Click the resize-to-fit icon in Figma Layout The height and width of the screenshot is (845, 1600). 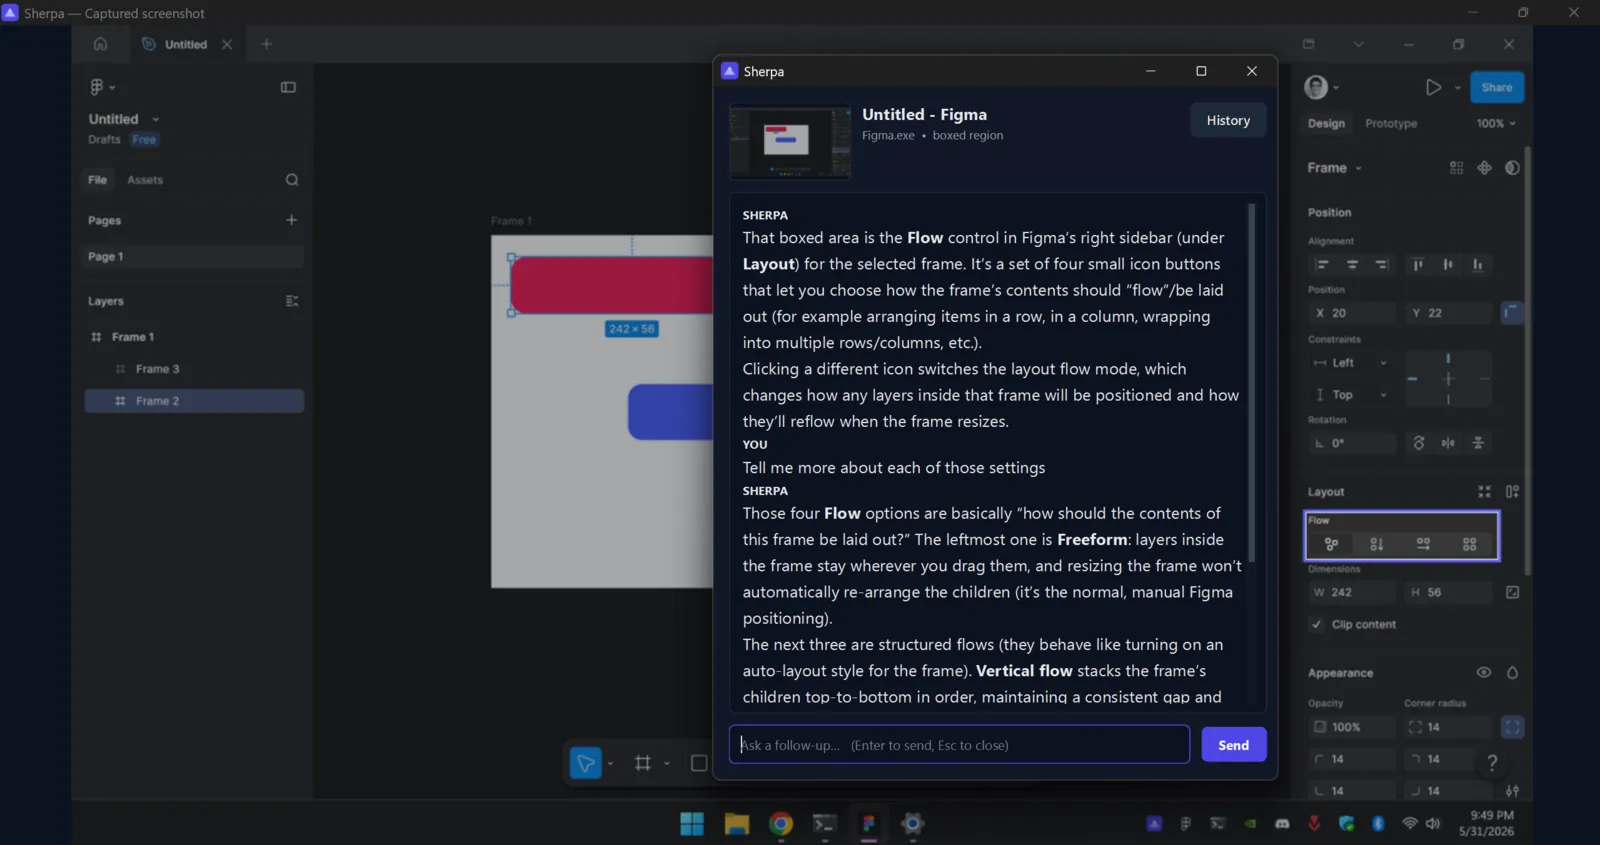coord(1484,492)
